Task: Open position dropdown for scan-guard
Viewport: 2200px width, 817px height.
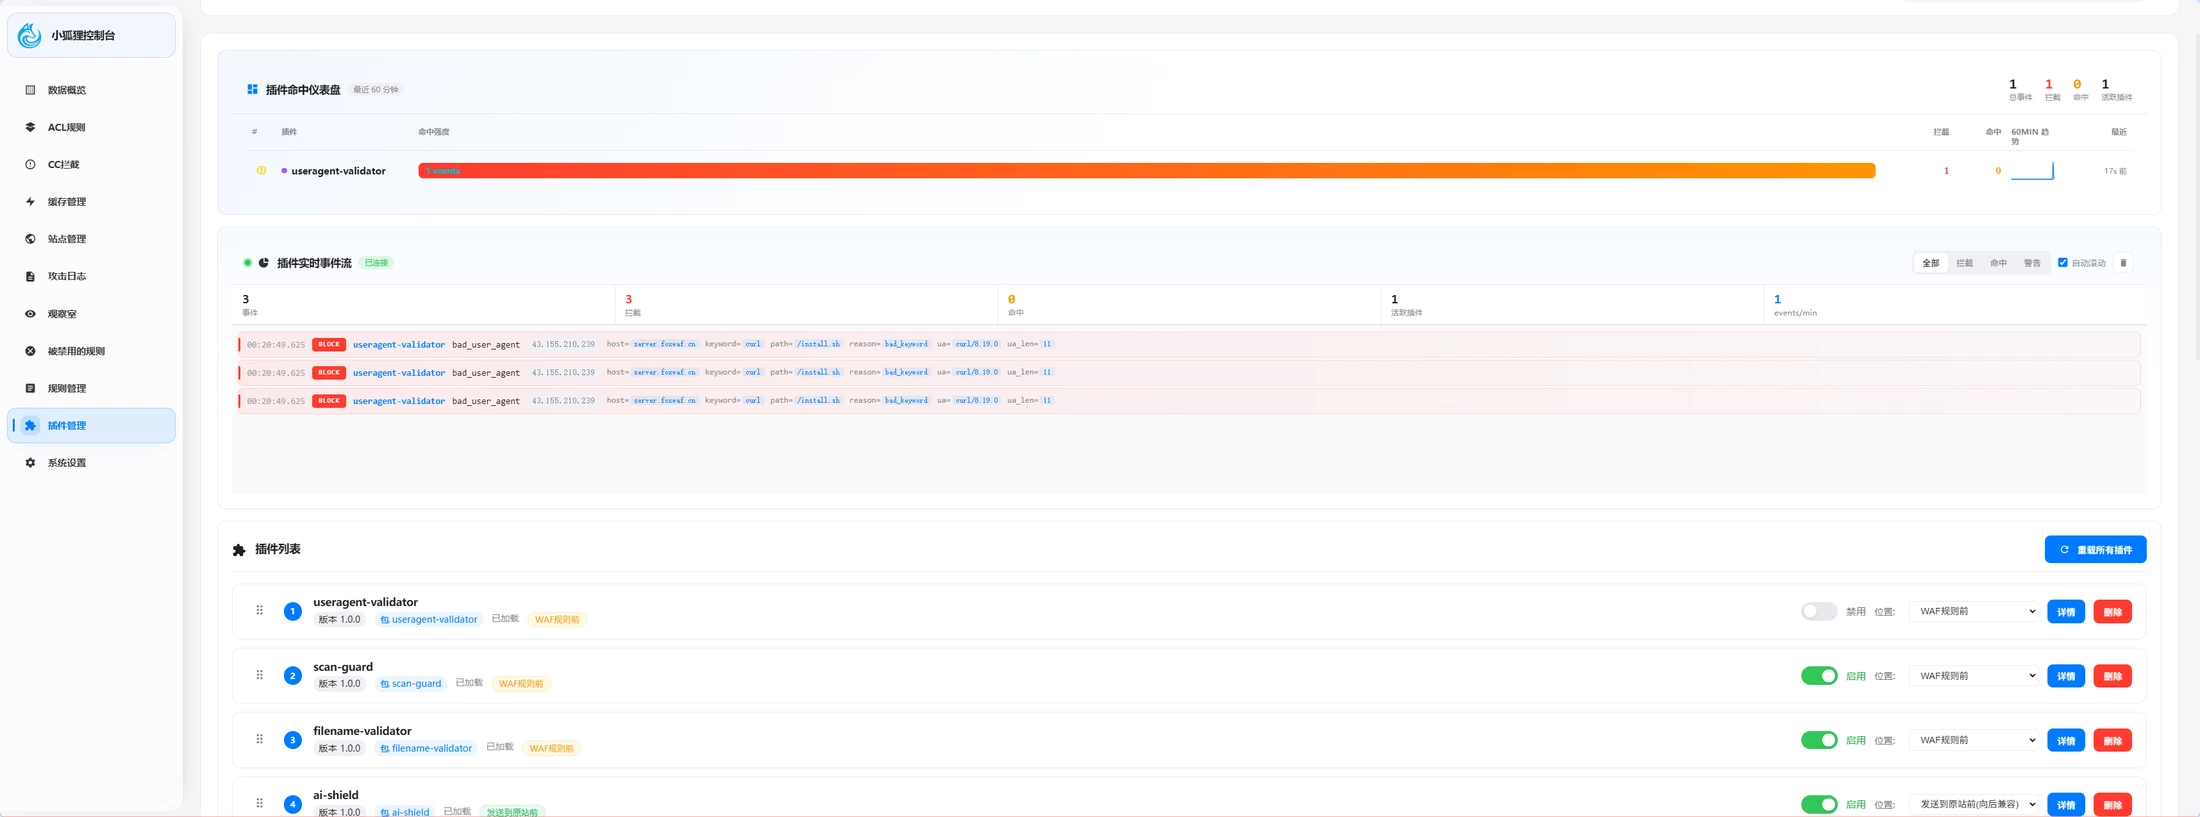Action: 1974,676
